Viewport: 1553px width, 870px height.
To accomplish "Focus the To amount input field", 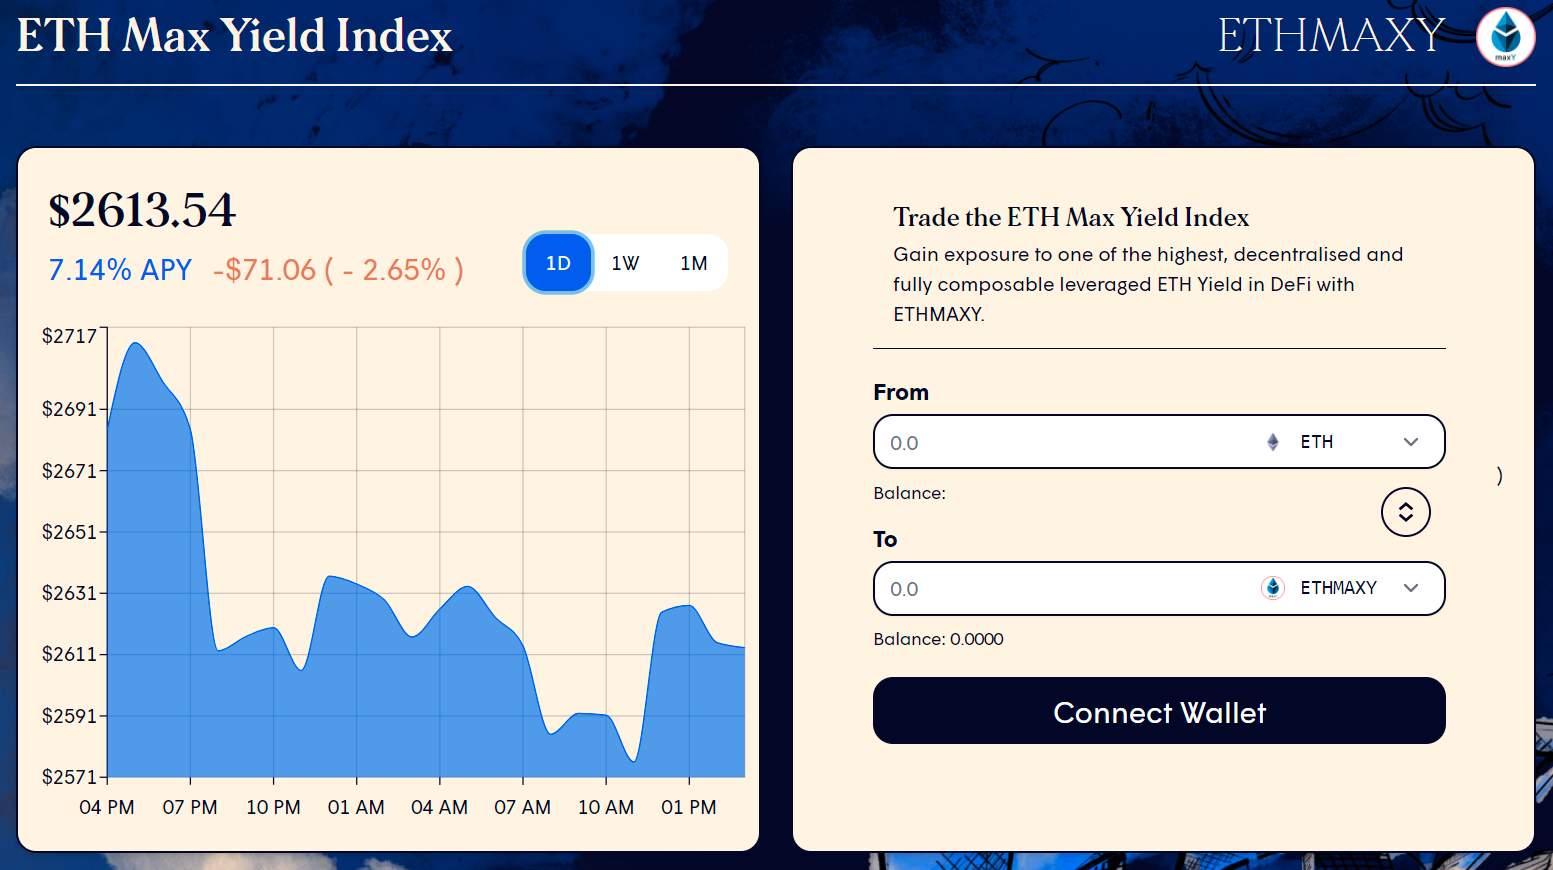I will tap(1060, 589).
